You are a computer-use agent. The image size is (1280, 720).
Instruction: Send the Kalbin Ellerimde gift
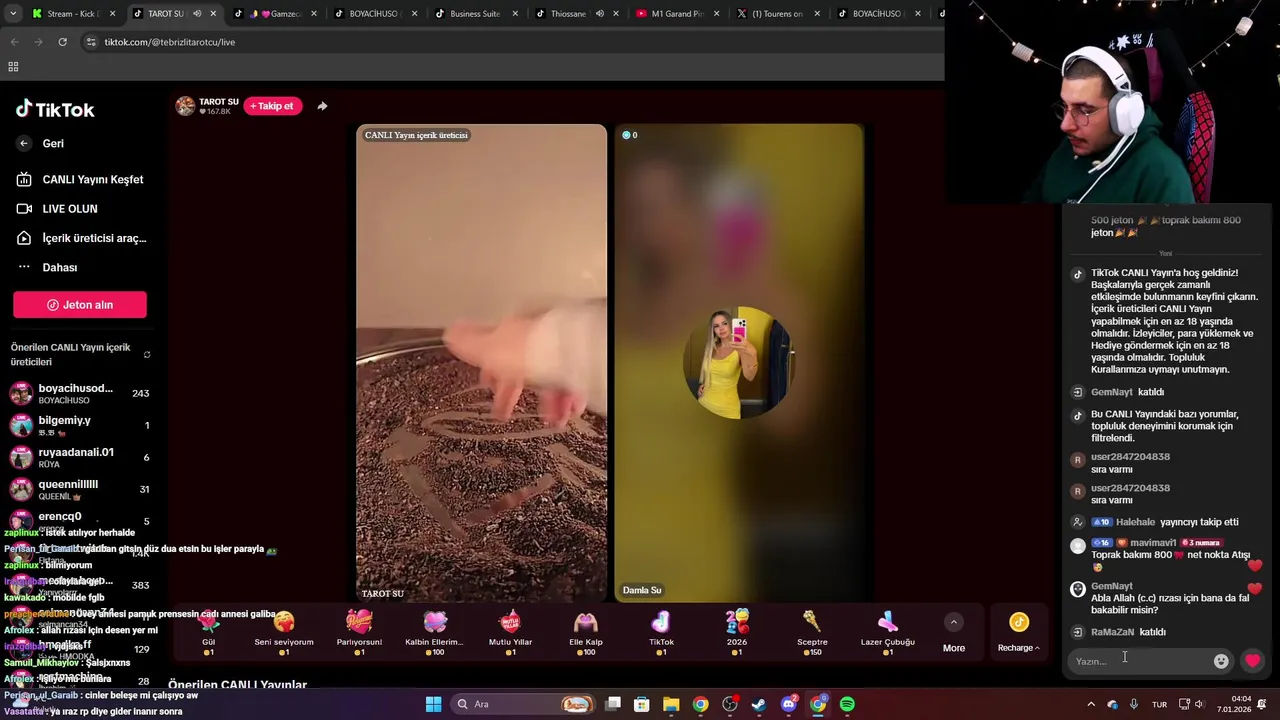pyautogui.click(x=434, y=631)
